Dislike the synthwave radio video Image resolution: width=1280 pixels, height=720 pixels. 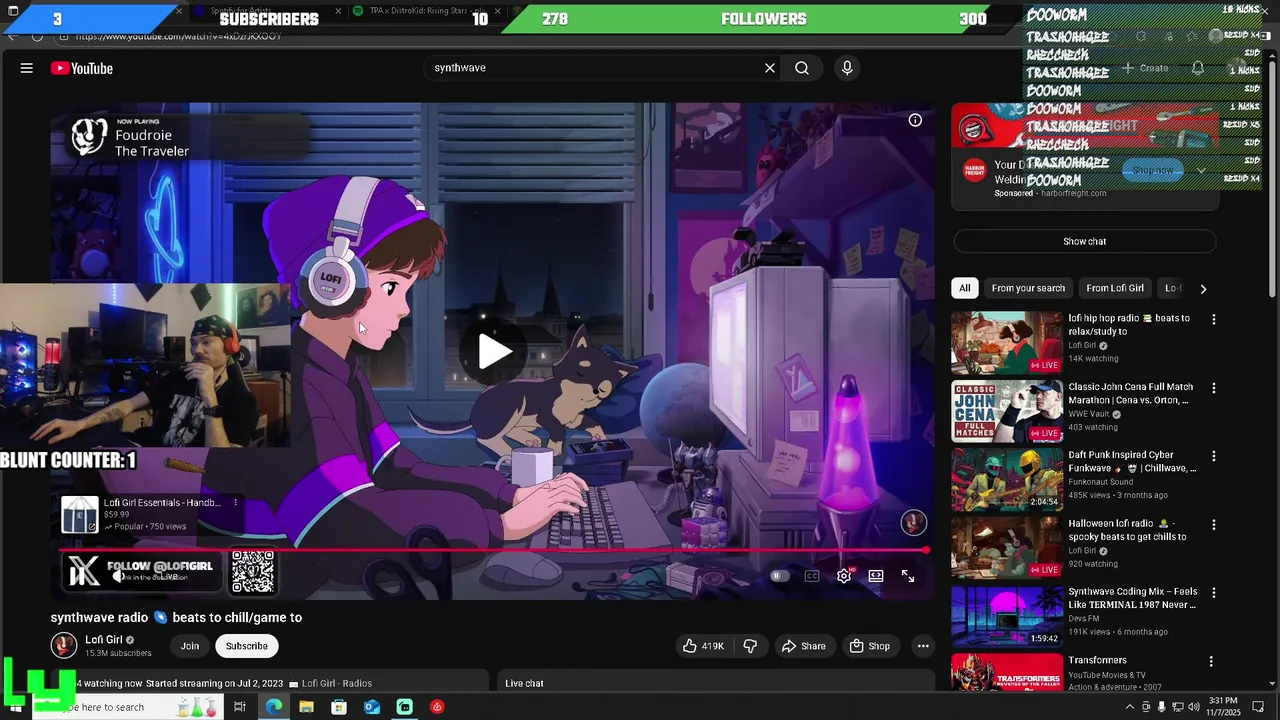(750, 646)
